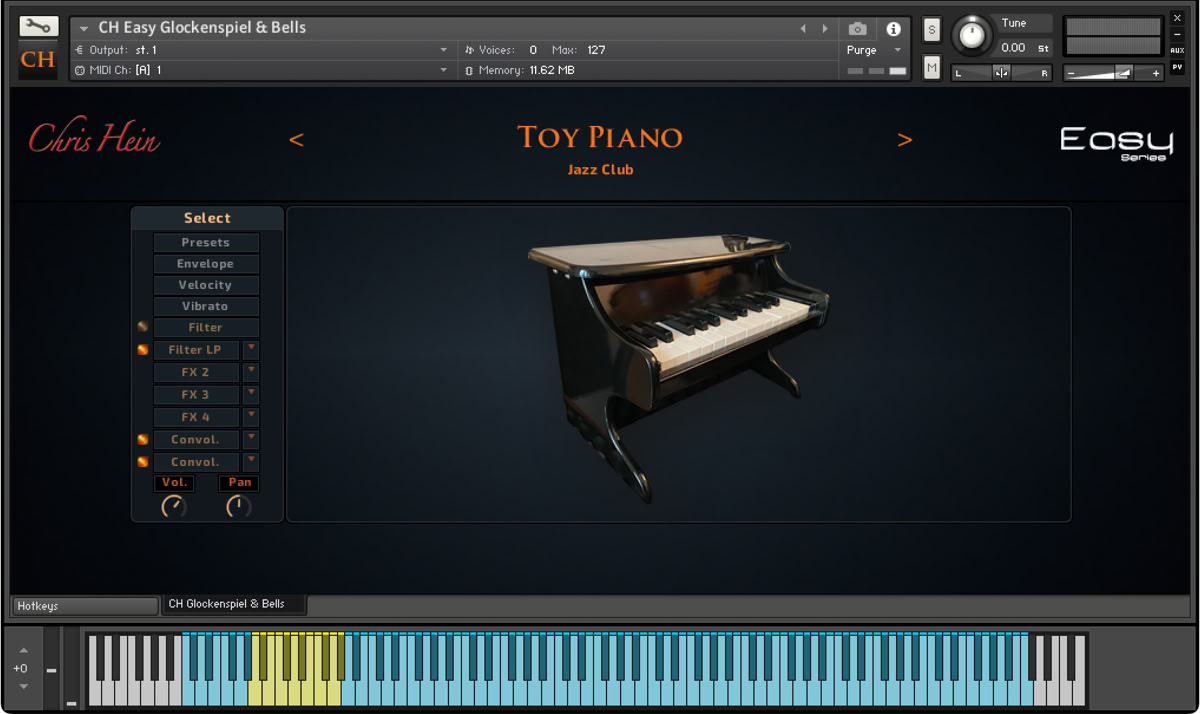This screenshot has height=714, width=1200.
Task: Click the wrench edit-mode icon
Action: point(38,26)
